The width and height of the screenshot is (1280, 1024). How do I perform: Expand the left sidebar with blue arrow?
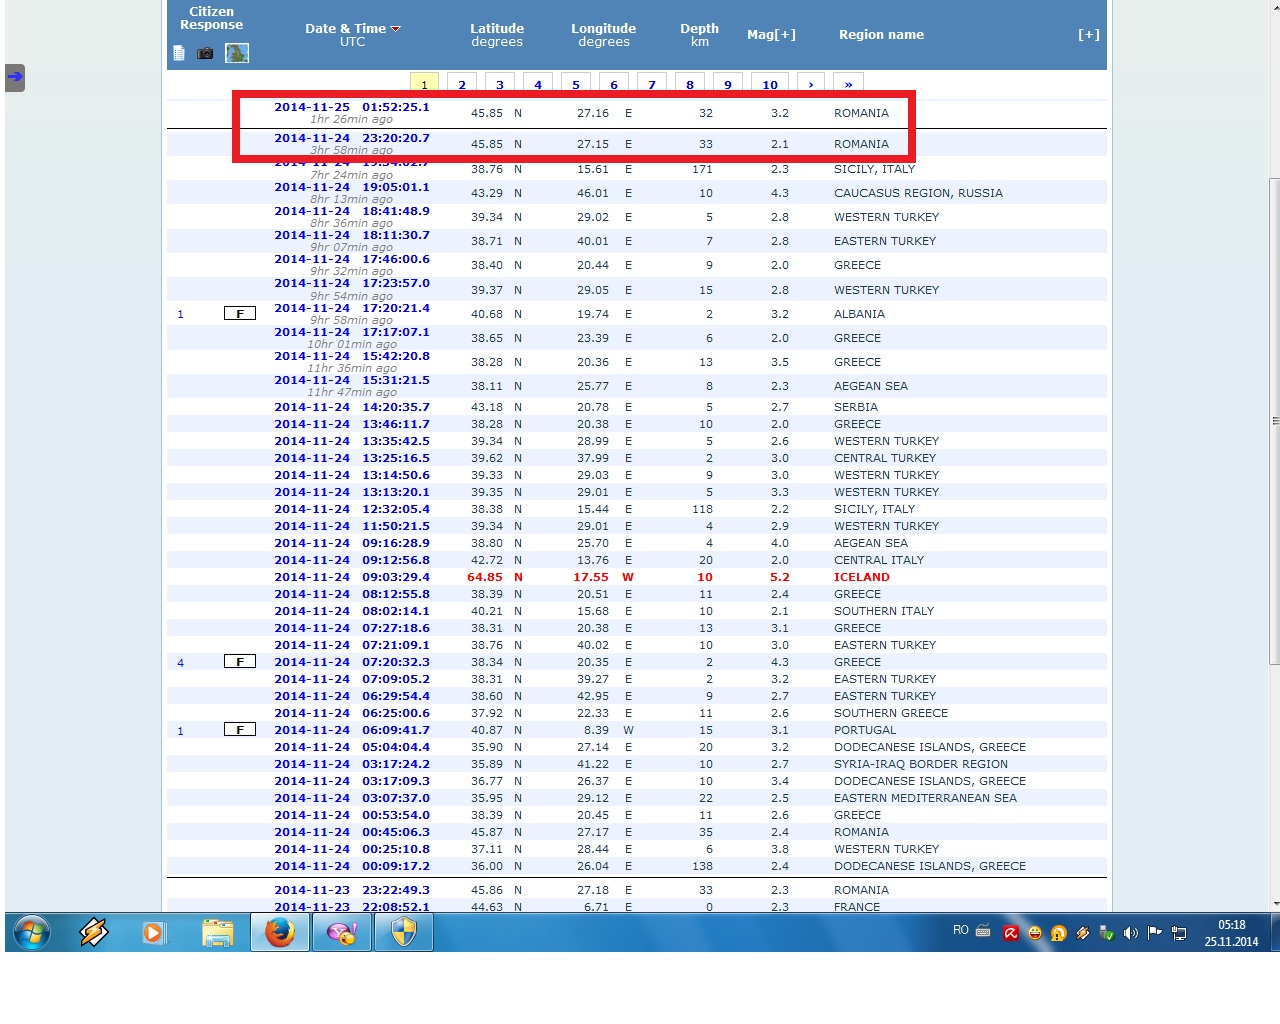[x=15, y=77]
